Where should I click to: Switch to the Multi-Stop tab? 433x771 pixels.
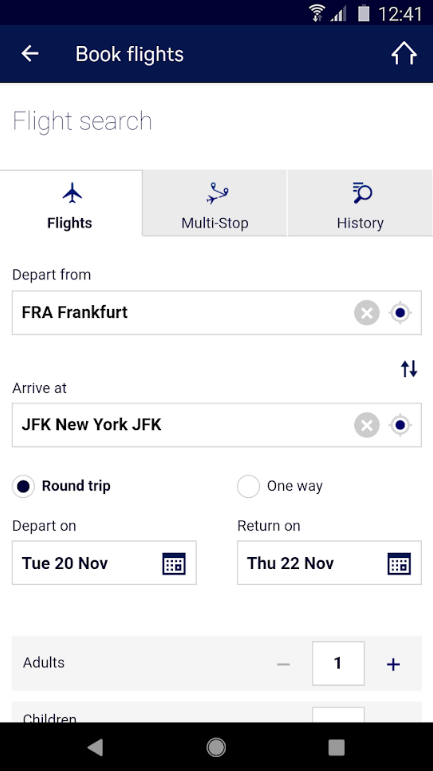215,204
